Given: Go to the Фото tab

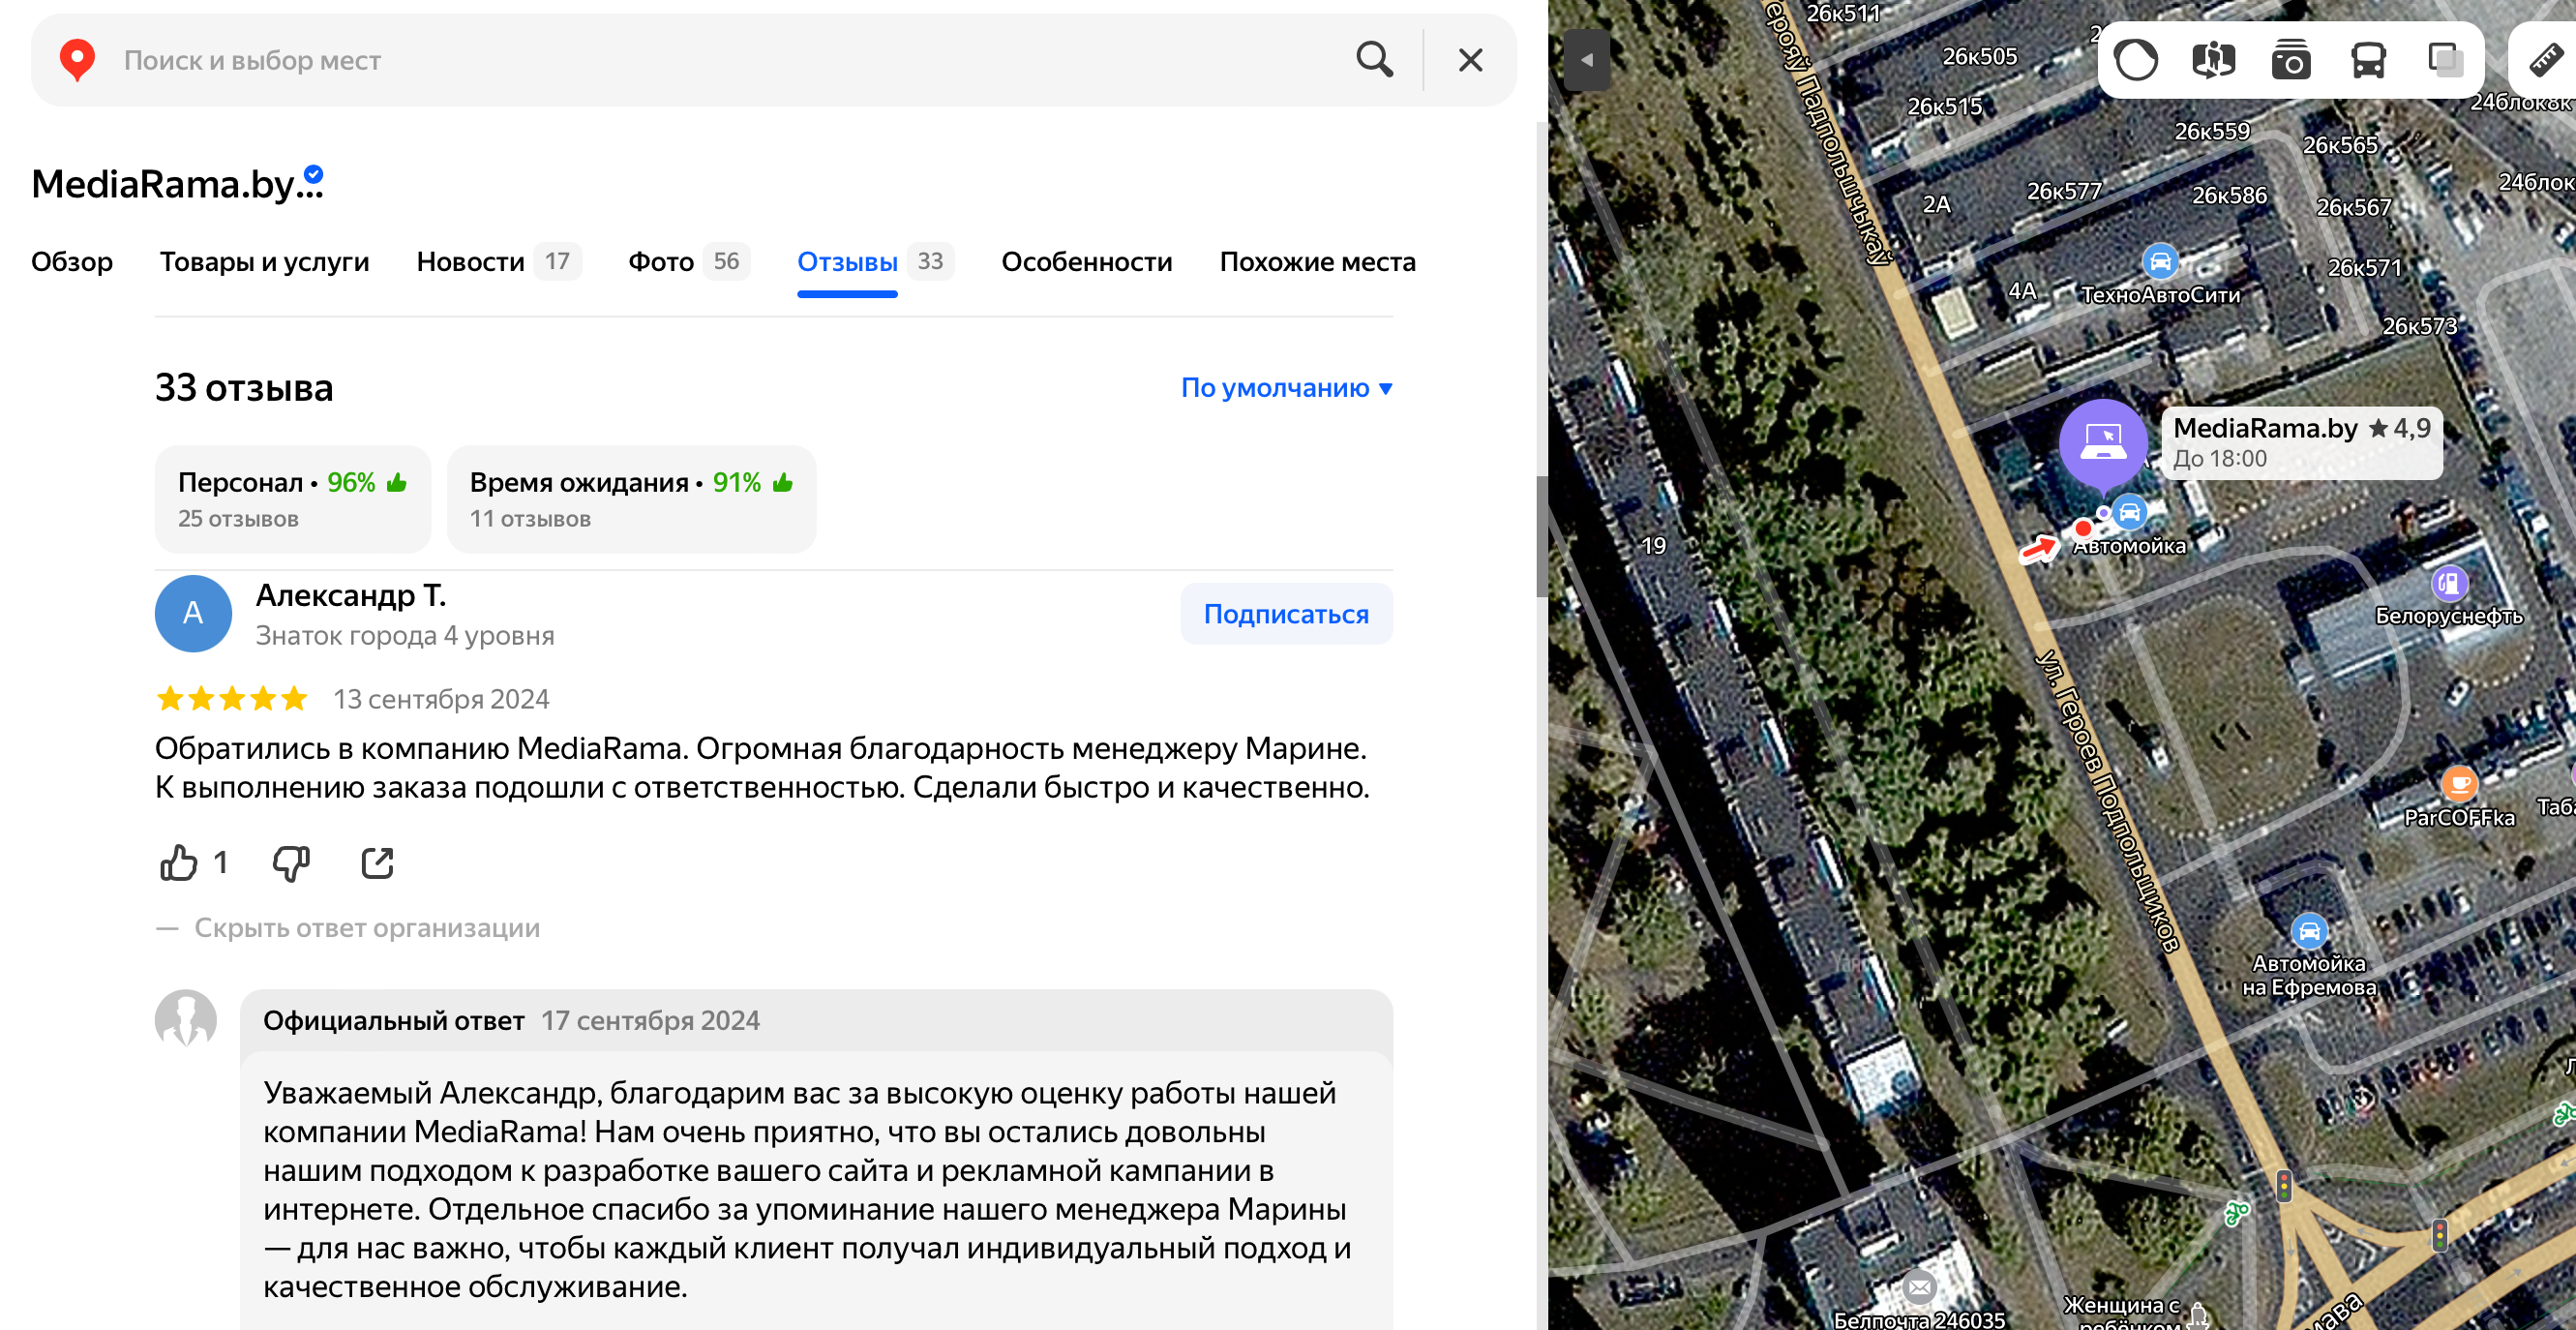Looking at the screenshot, I should (x=688, y=262).
